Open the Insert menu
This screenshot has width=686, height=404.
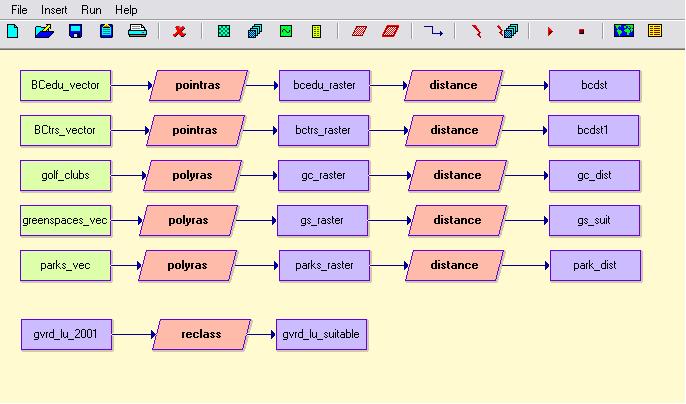(x=54, y=9)
